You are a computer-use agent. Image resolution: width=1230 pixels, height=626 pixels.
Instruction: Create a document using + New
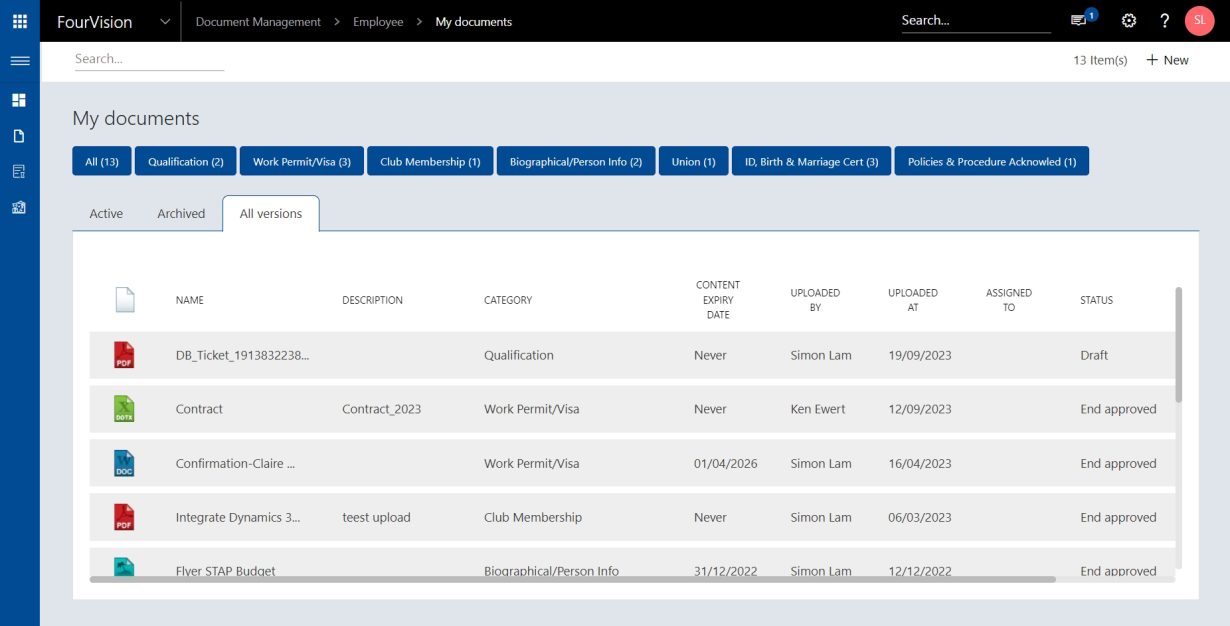[1167, 60]
